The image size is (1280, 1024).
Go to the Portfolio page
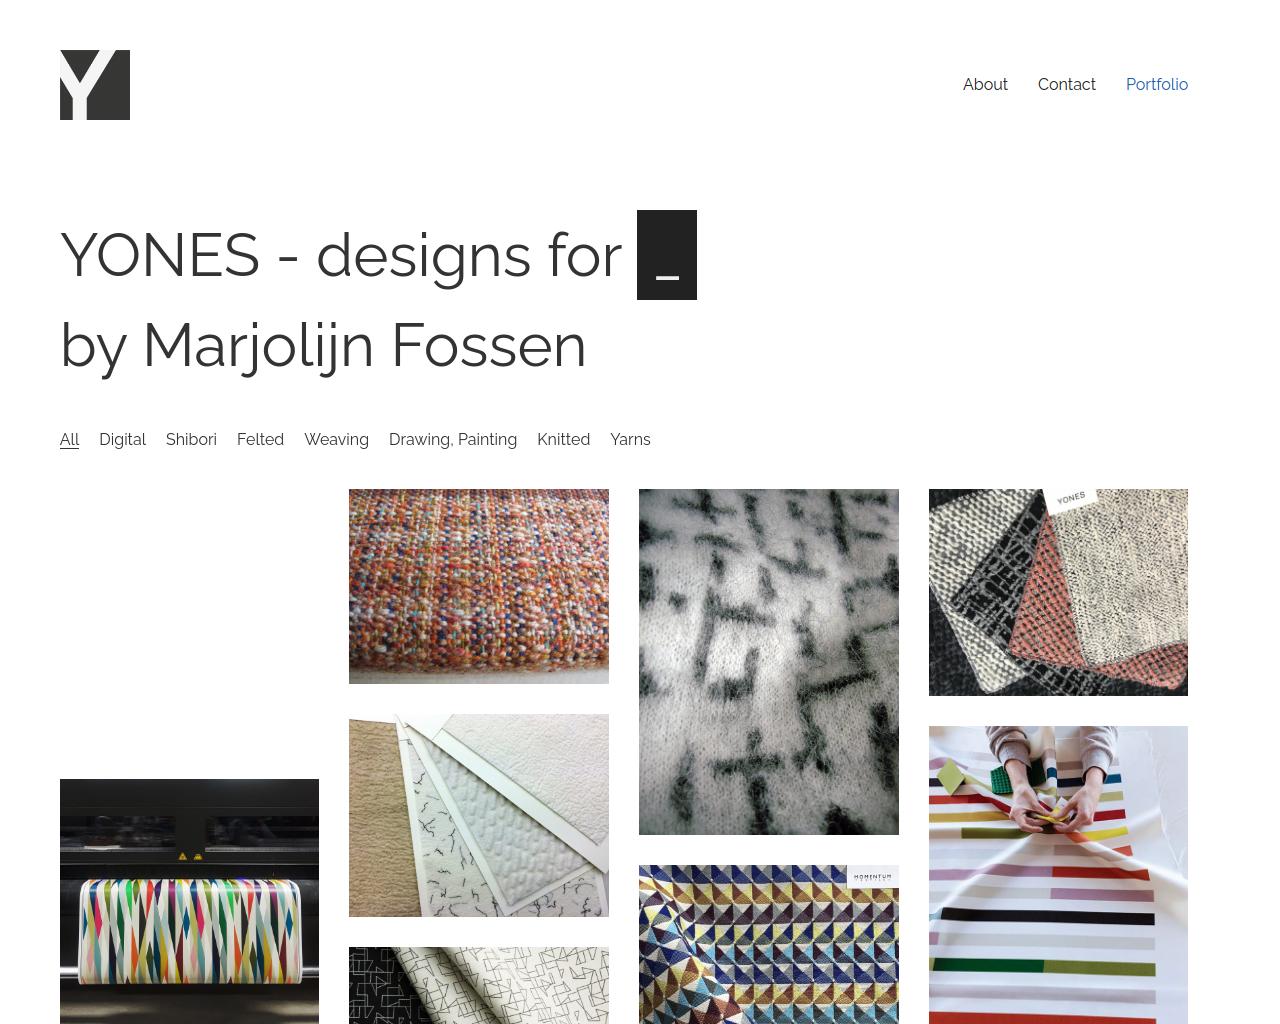click(x=1157, y=85)
